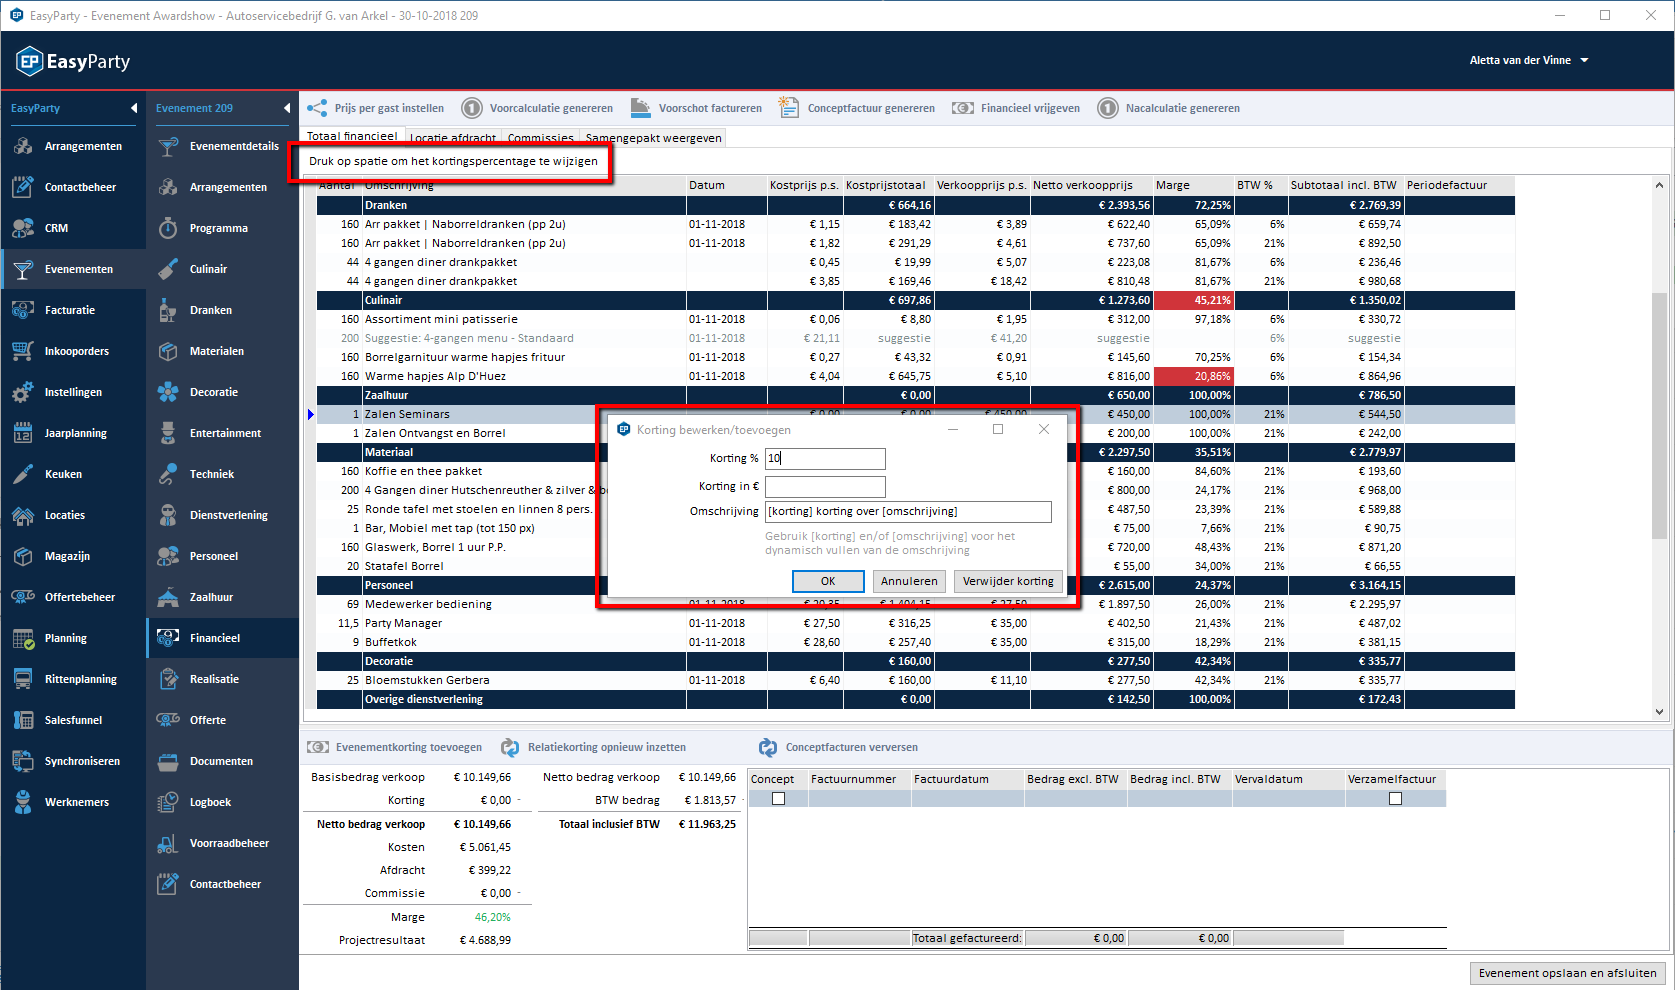
Task: Click Annuleren in the korting dialog
Action: pos(909,581)
